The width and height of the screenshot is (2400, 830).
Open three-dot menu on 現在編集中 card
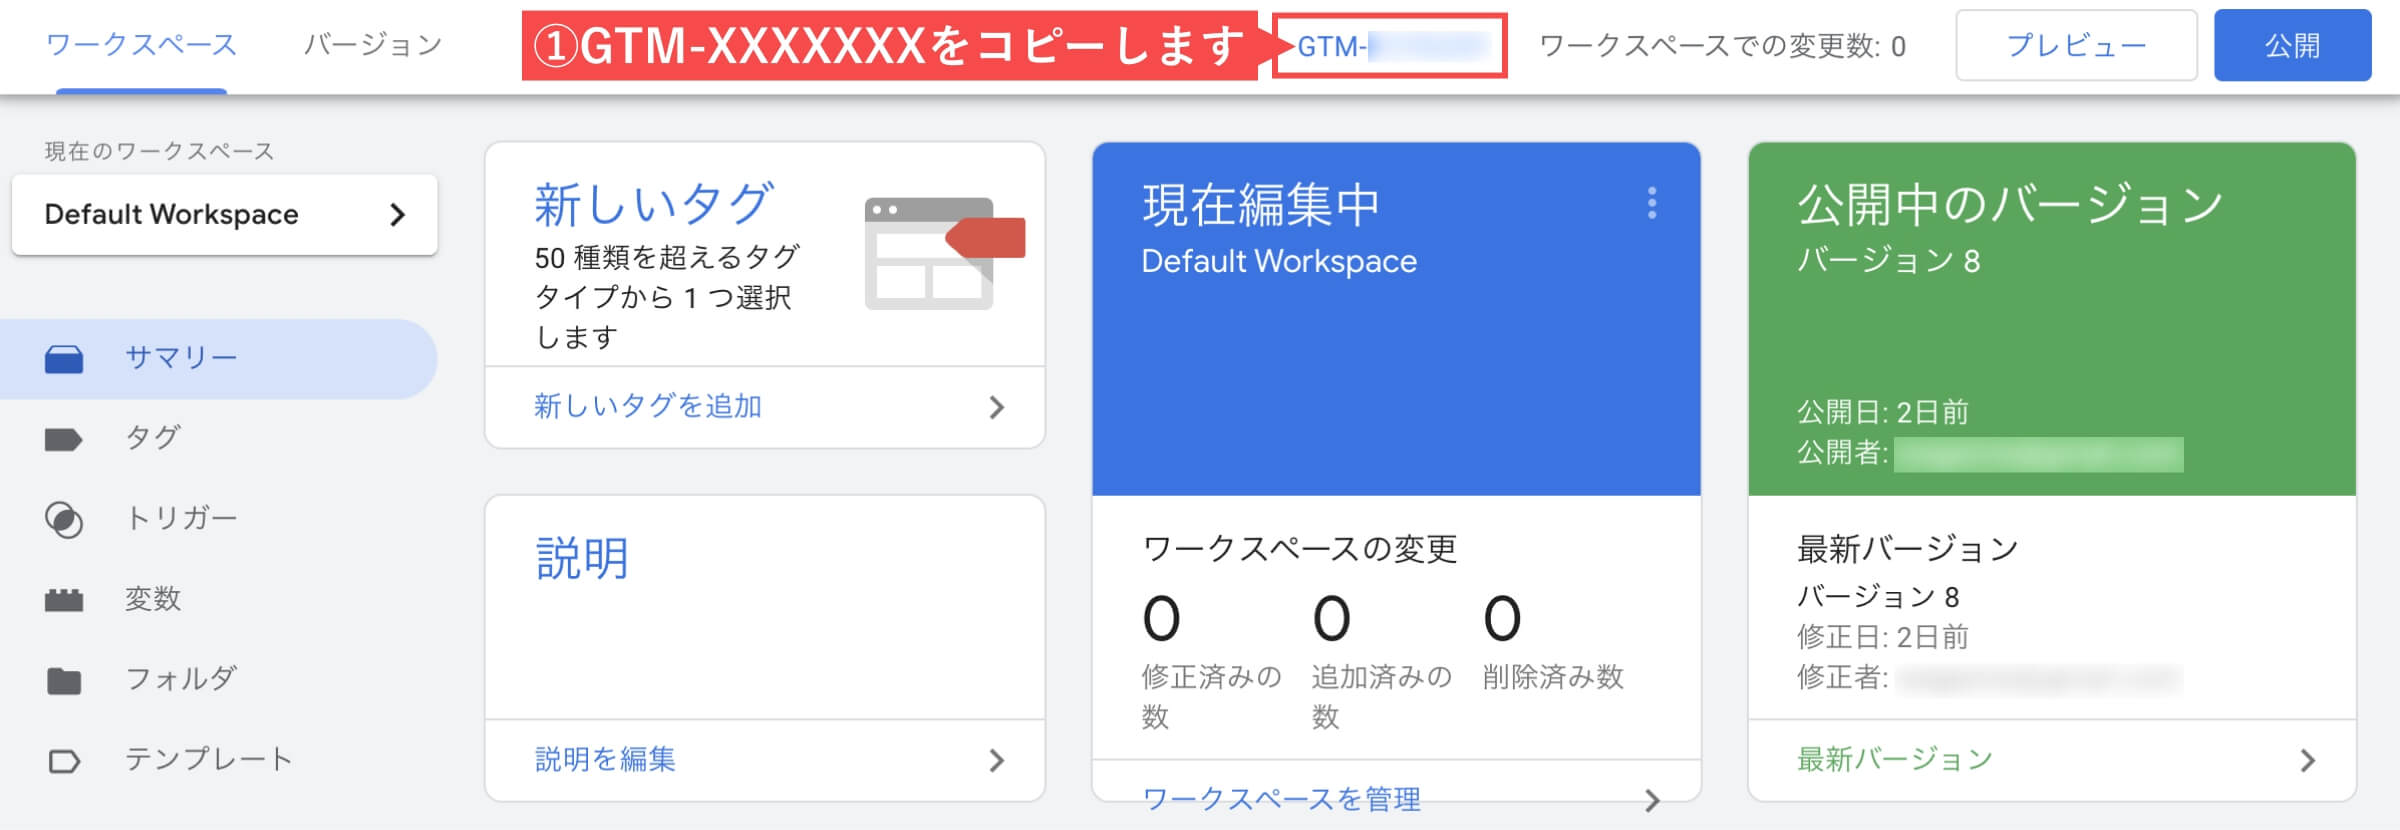coord(1652,203)
